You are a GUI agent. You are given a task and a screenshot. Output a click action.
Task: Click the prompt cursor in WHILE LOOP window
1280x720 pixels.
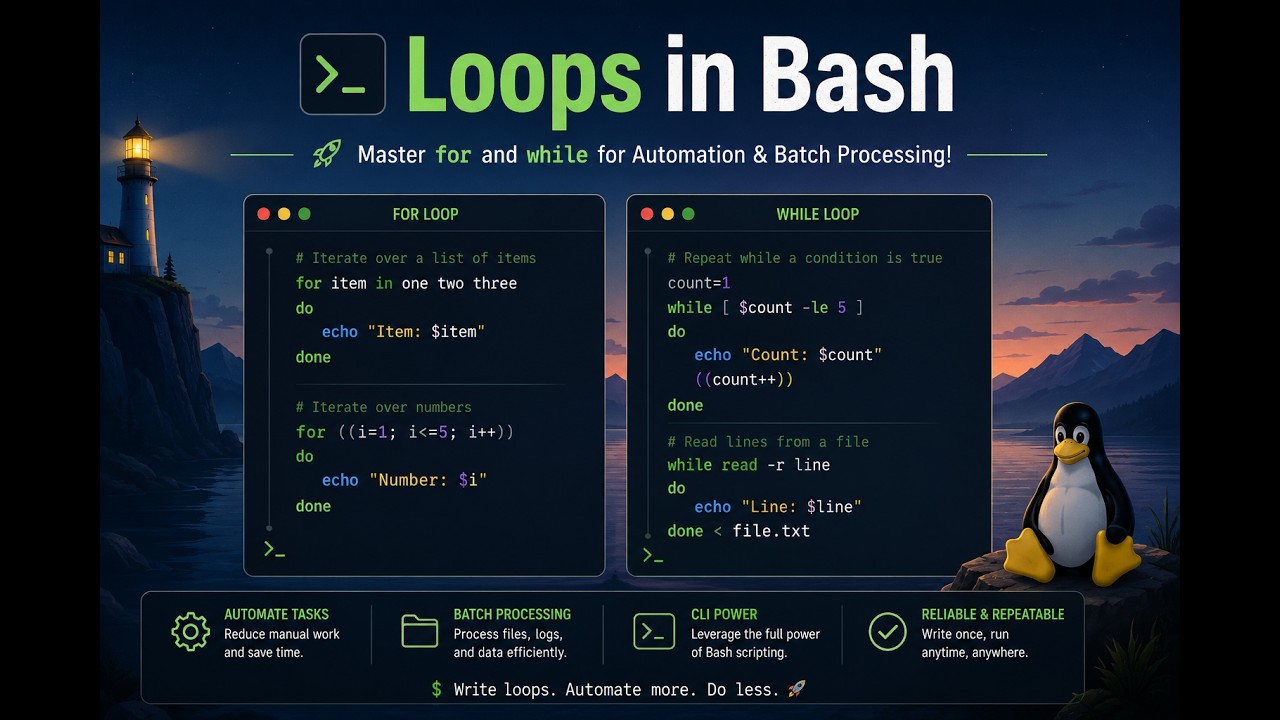(x=653, y=555)
